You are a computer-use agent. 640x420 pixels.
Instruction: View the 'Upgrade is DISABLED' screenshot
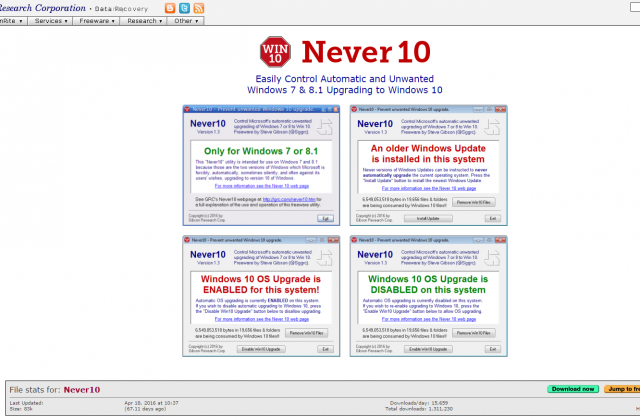pos(429,296)
